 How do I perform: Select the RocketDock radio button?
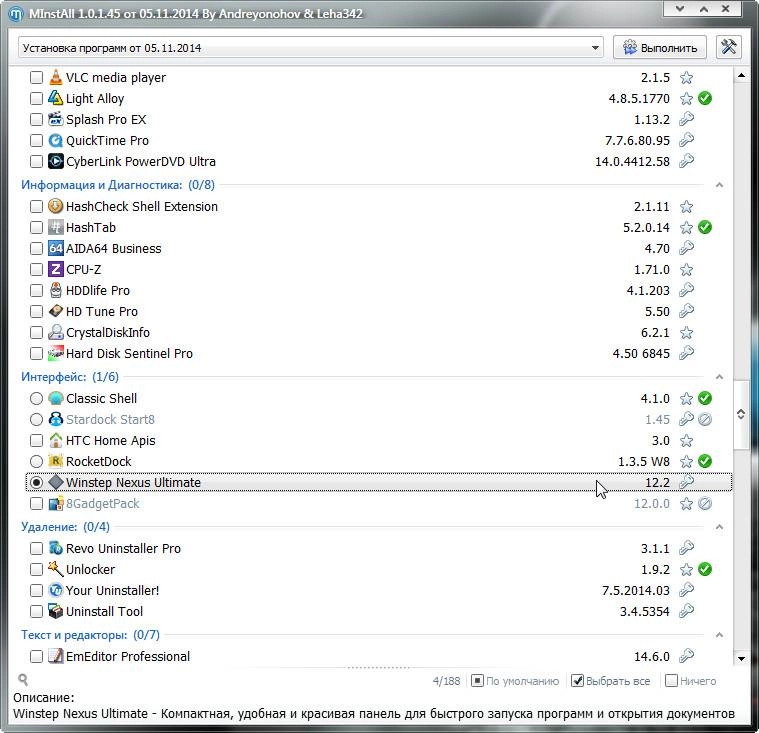(x=36, y=461)
